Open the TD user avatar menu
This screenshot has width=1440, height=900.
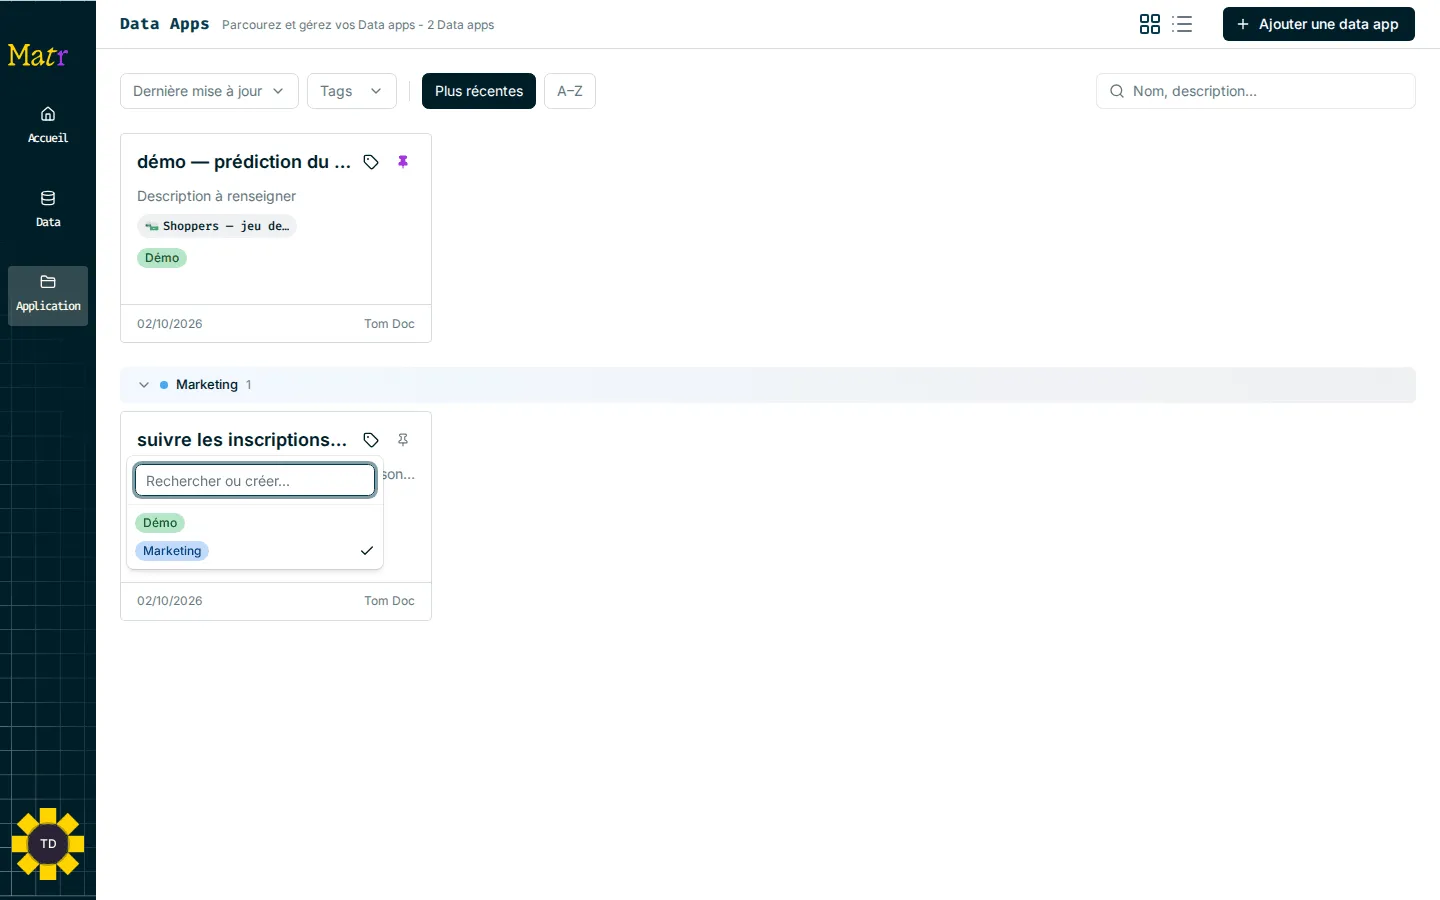click(48, 844)
